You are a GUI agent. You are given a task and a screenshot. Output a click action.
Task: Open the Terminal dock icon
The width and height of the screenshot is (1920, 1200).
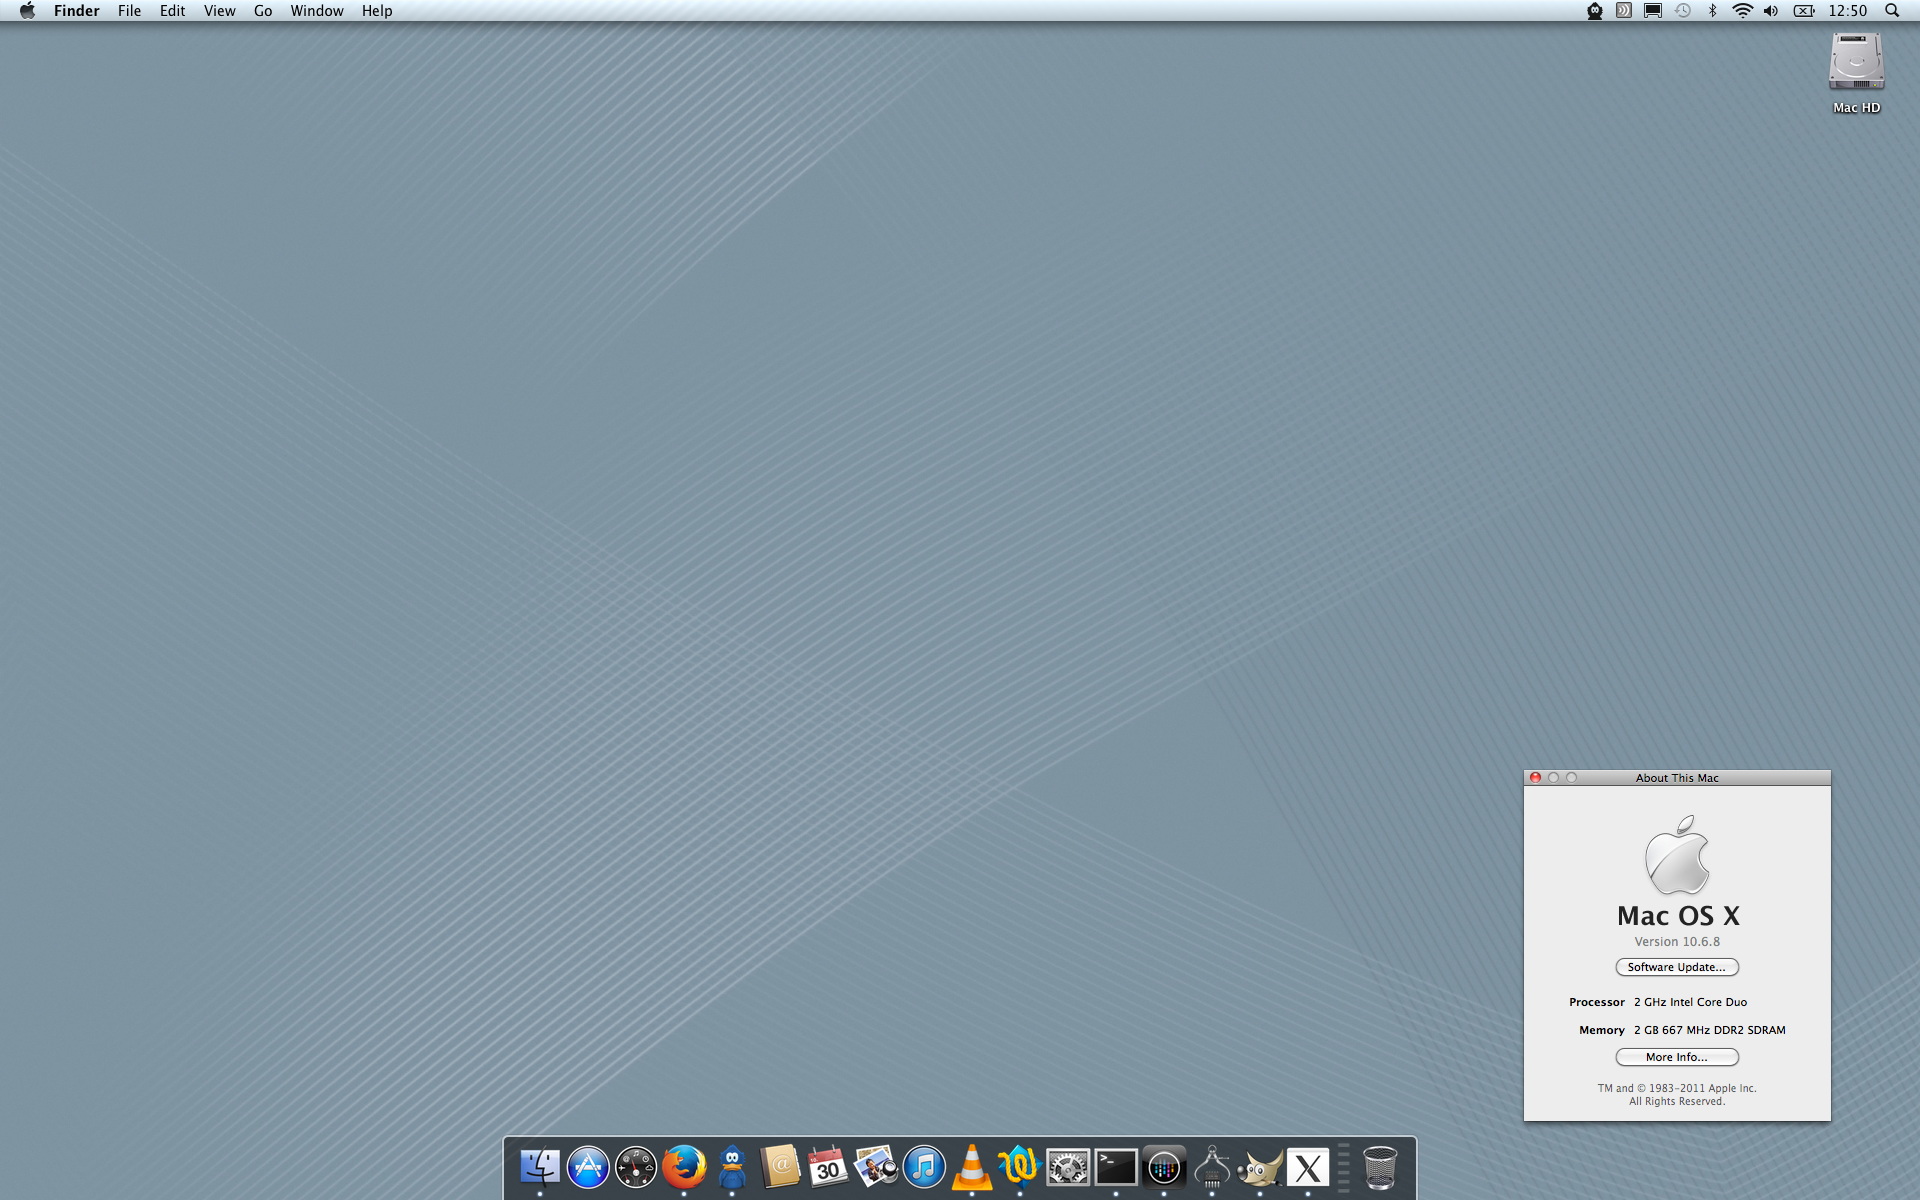tap(1115, 1167)
